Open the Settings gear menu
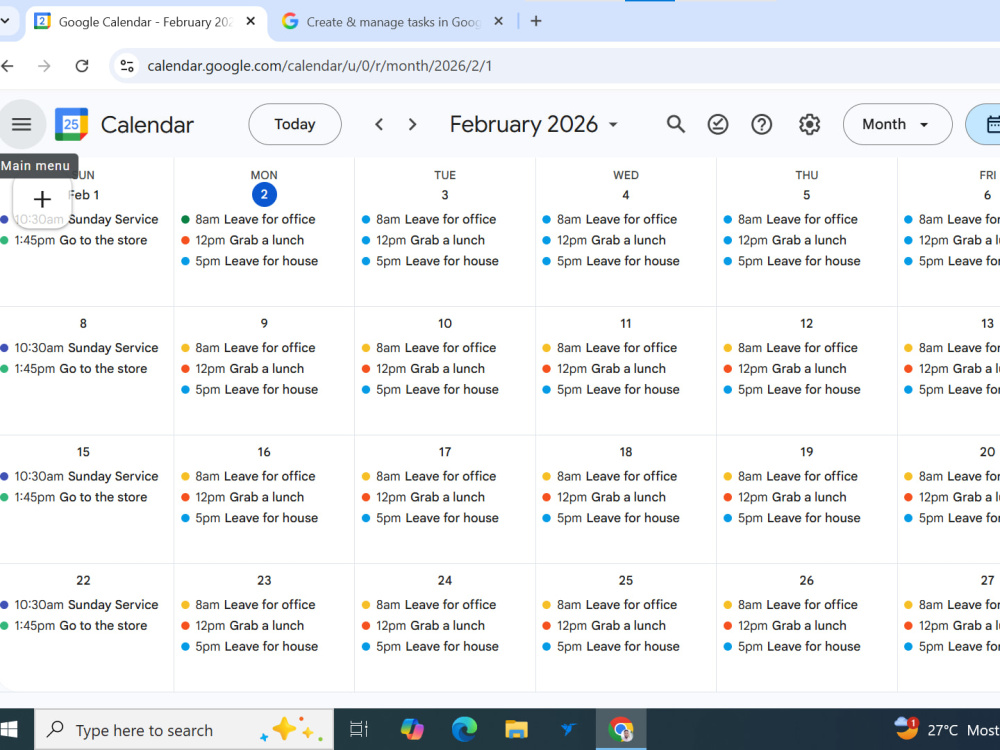The image size is (1000, 750). [809, 124]
